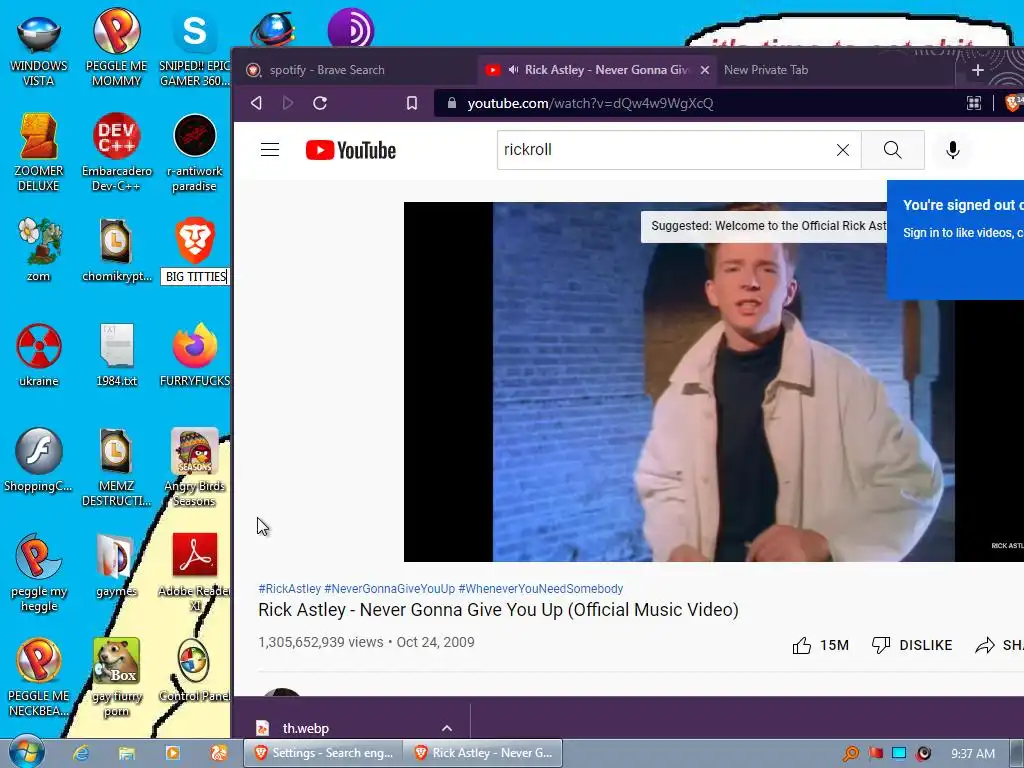Click the Brave back navigation arrow
1024x768 pixels.
coord(256,103)
